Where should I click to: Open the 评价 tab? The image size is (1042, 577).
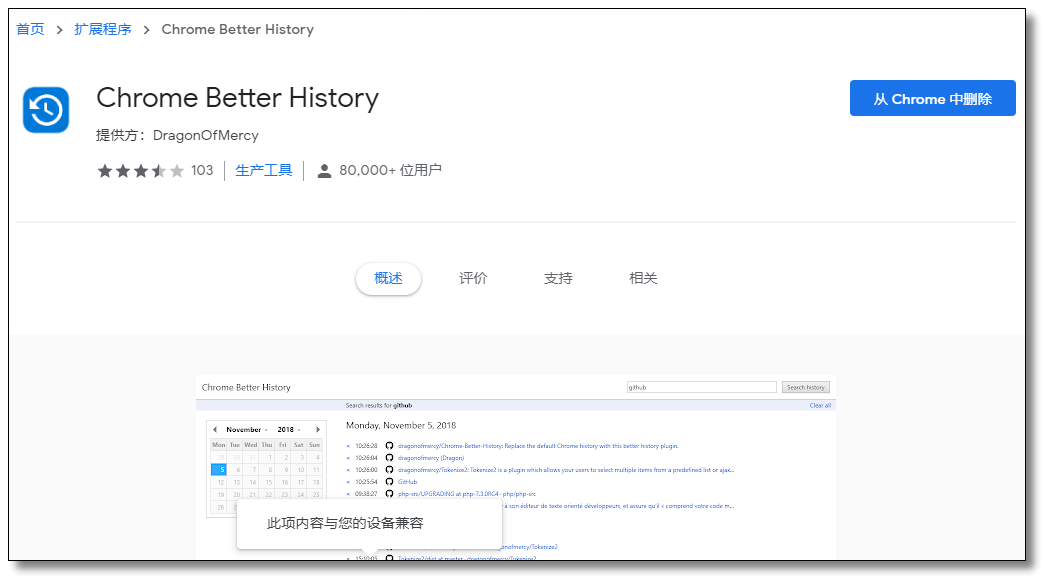pyautogui.click(x=473, y=279)
